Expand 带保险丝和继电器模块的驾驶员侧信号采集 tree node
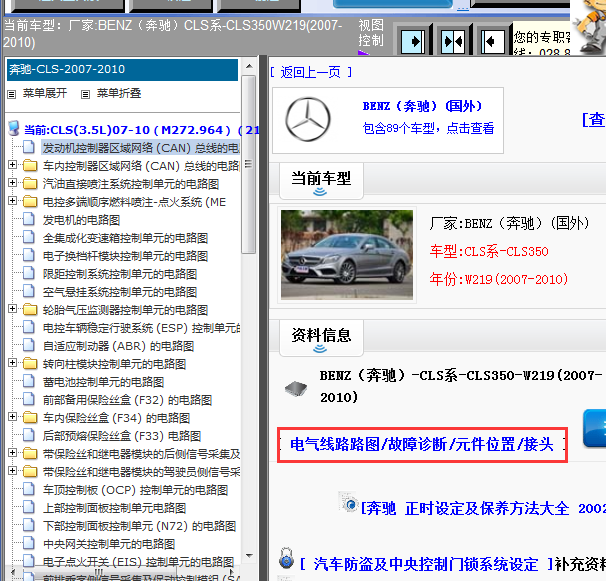 [x=12, y=470]
